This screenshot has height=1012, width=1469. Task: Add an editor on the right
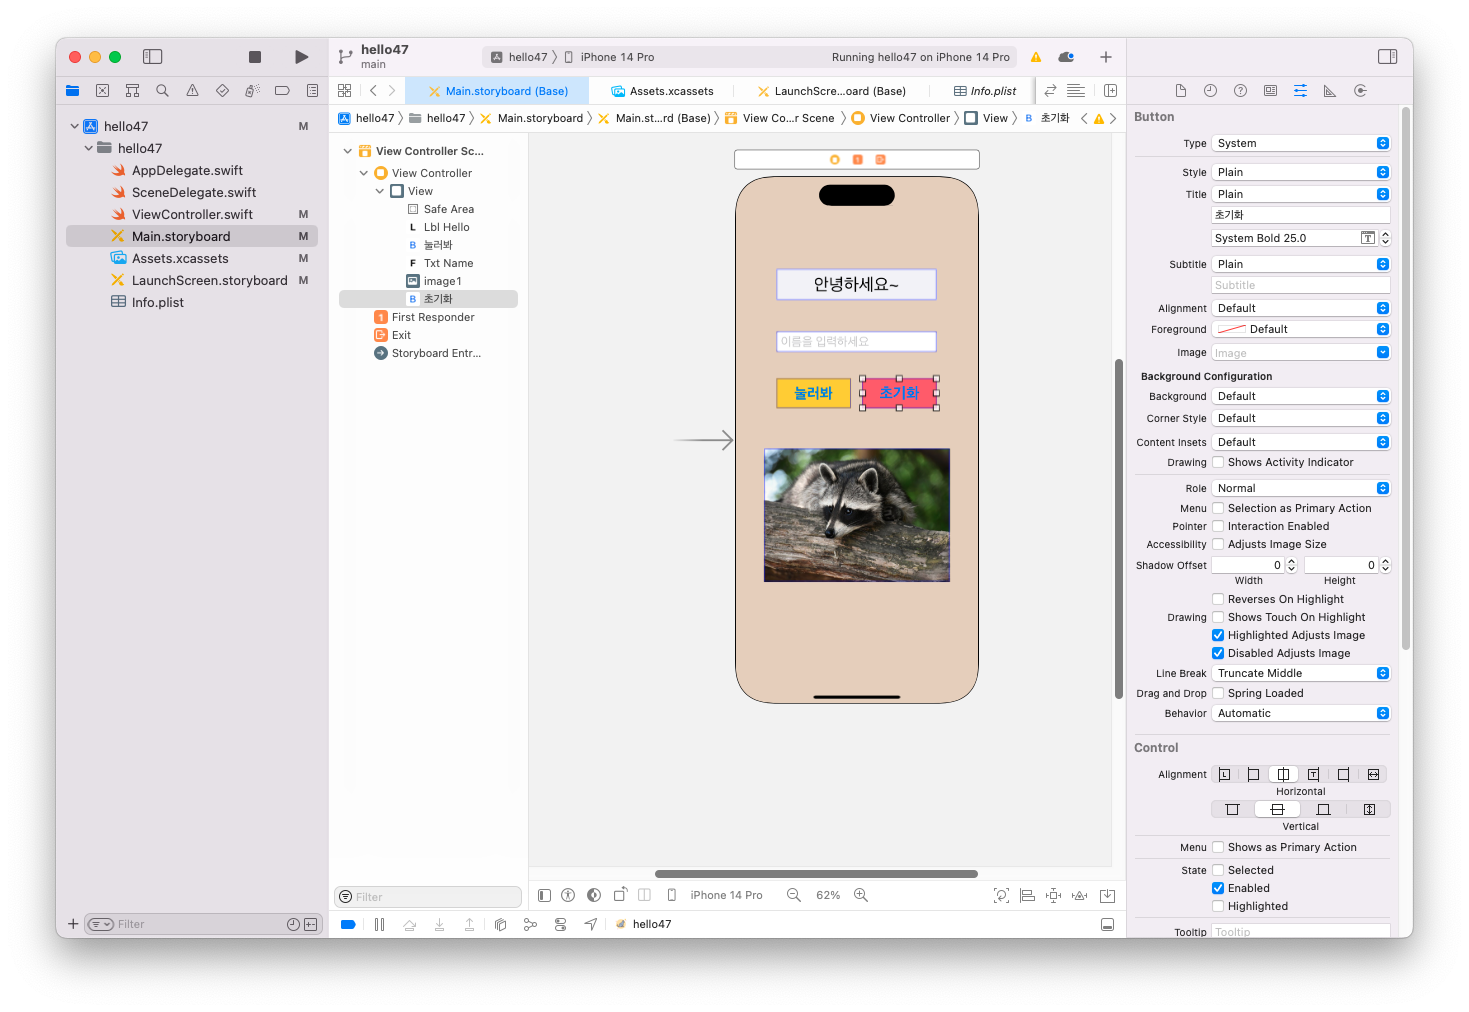[x=1110, y=90]
